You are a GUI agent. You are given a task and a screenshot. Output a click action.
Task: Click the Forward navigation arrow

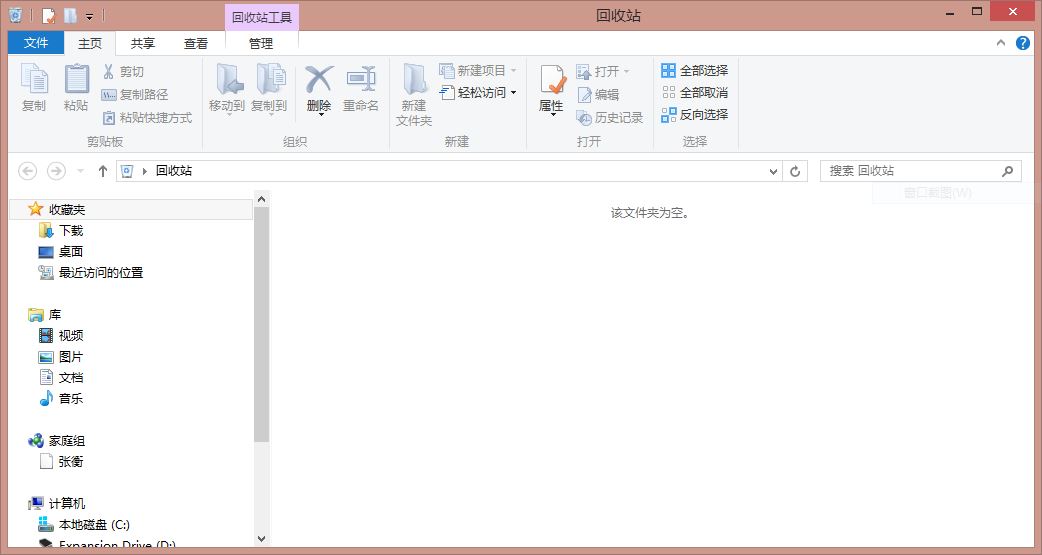coord(56,171)
